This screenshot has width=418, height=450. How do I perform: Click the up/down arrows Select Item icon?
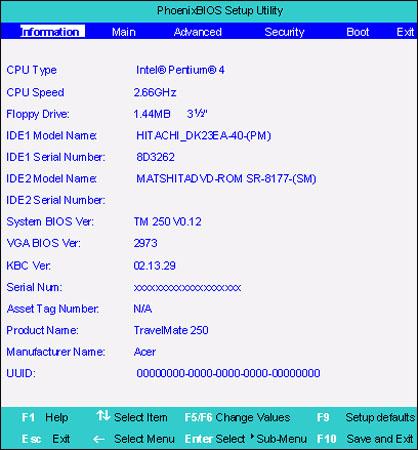[103, 416]
